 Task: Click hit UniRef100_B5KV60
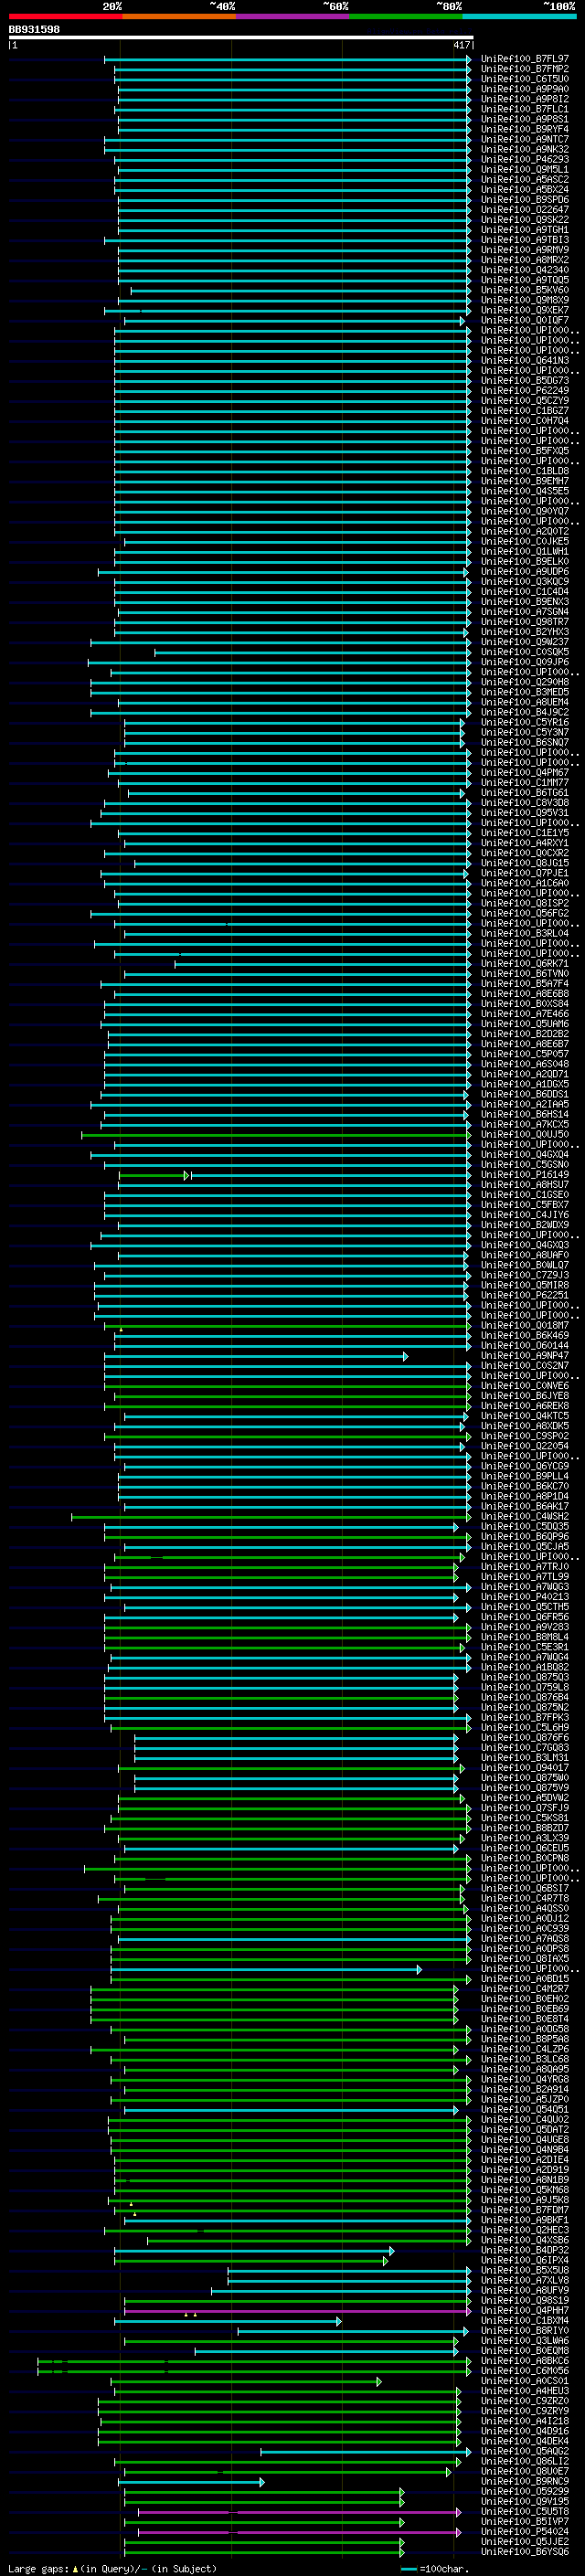click(x=524, y=290)
